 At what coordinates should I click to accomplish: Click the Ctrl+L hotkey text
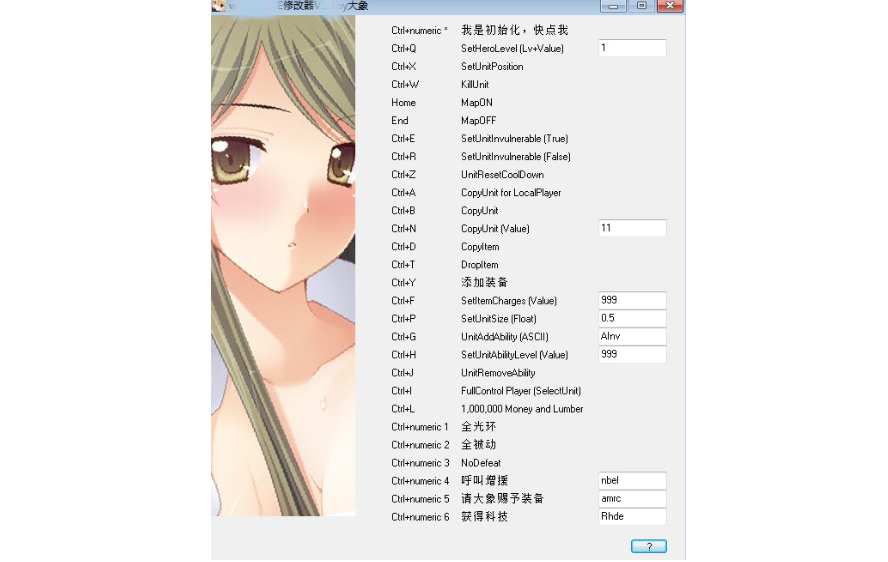click(402, 409)
